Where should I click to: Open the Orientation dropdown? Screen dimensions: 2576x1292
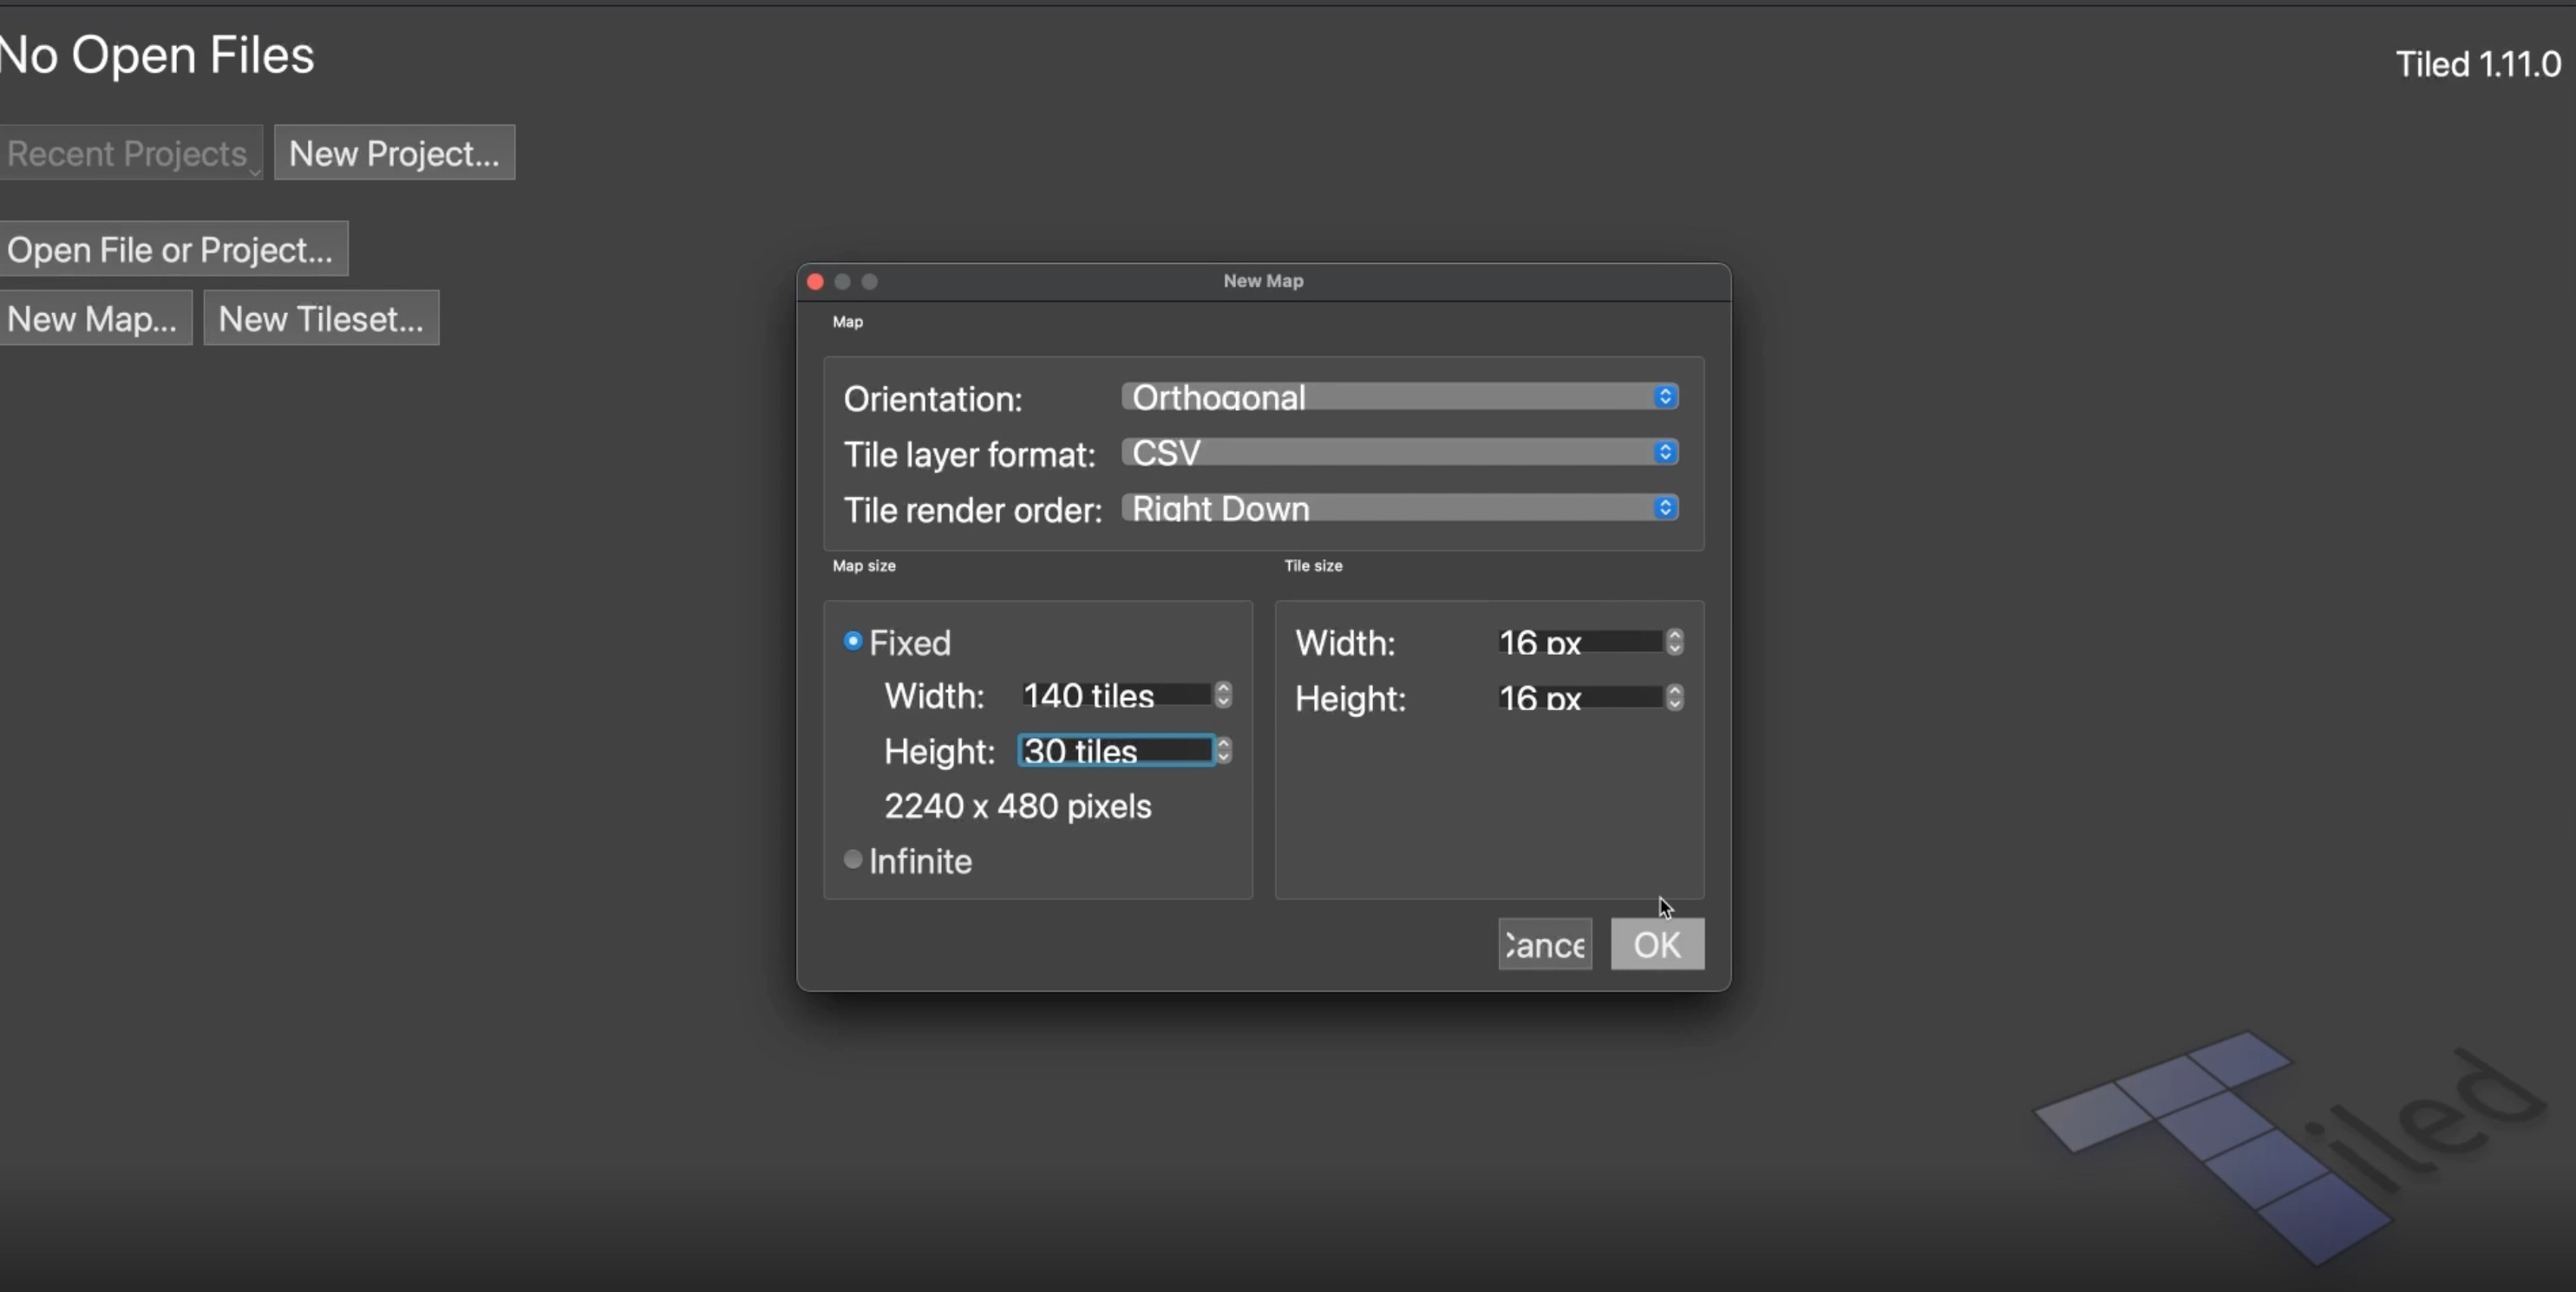click(x=1398, y=397)
